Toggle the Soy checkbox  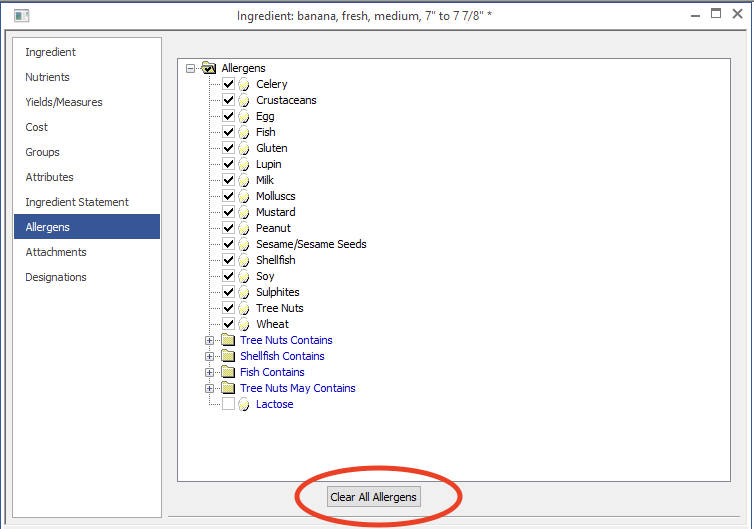pyautogui.click(x=228, y=276)
